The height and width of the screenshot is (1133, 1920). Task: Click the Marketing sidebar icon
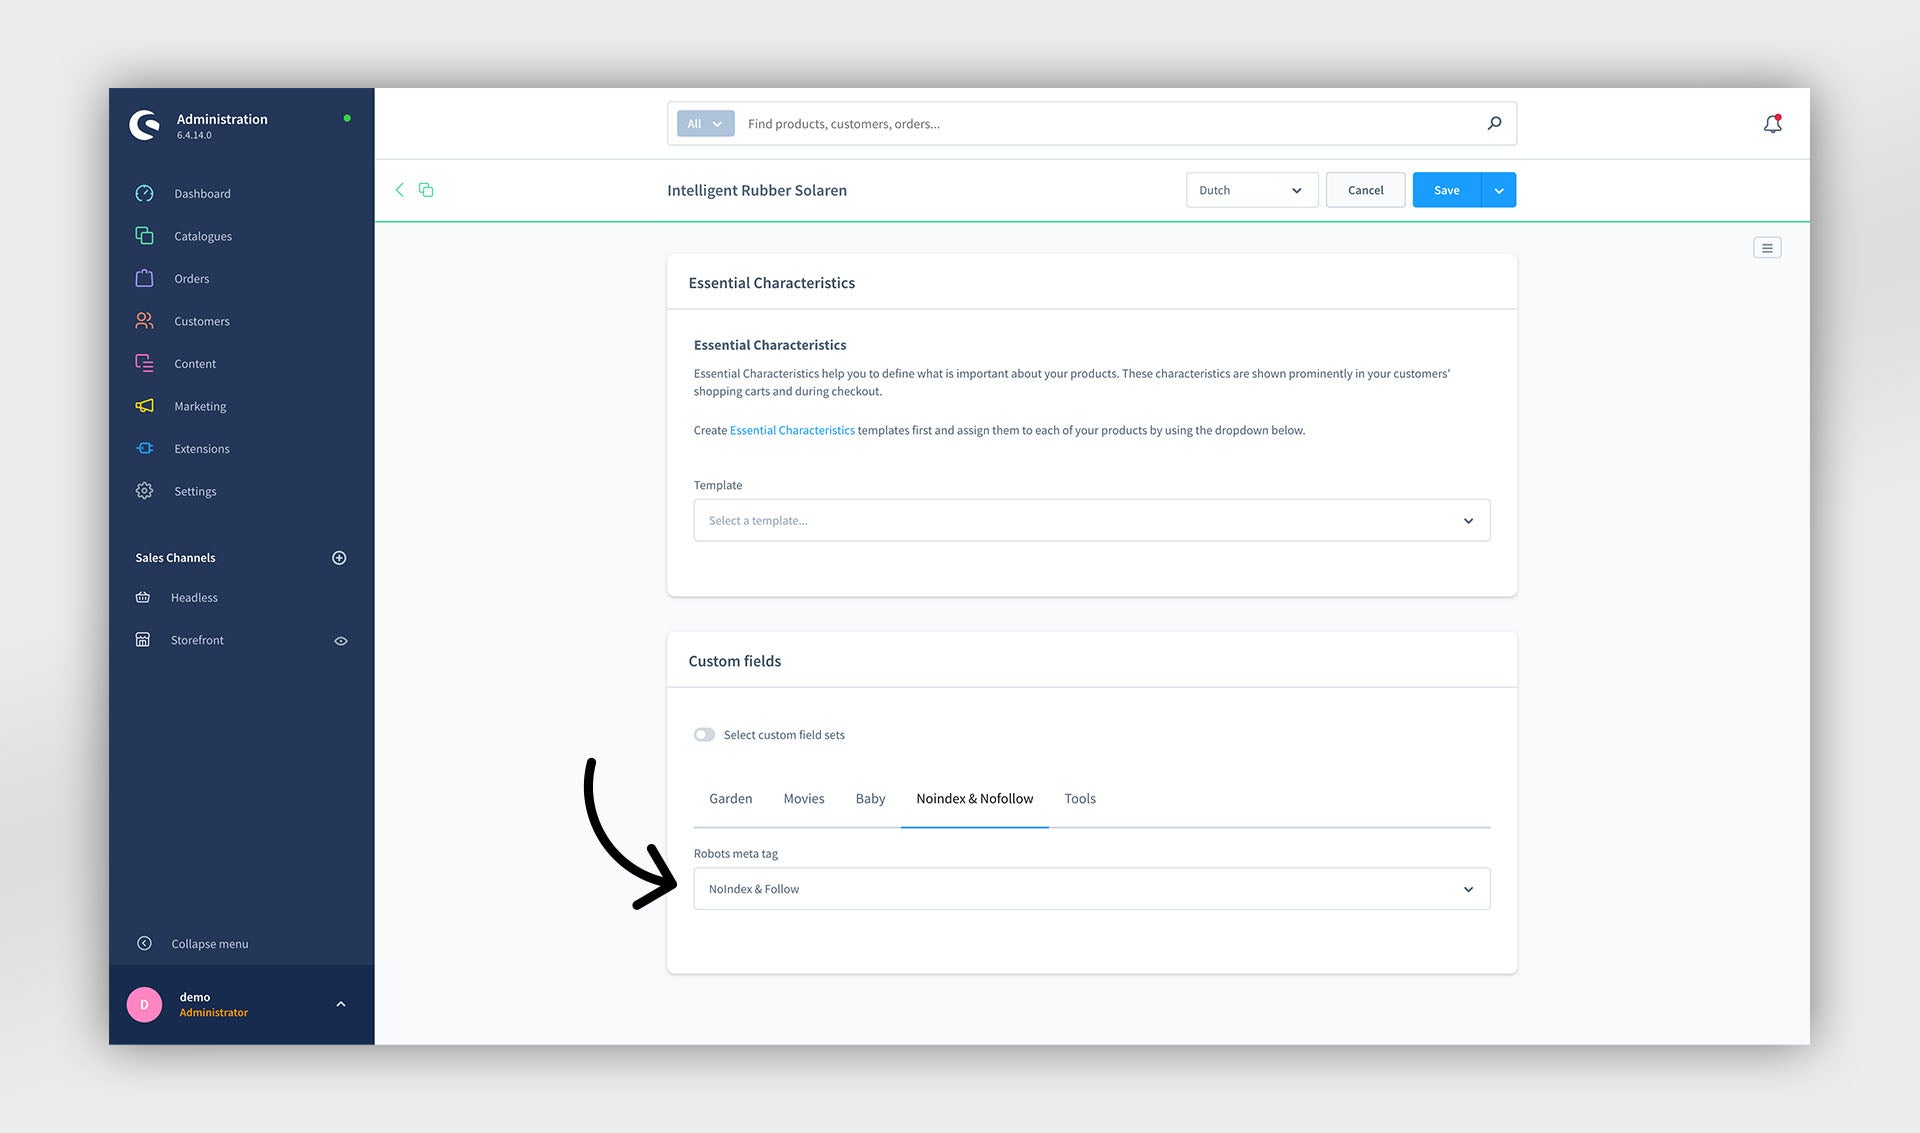point(144,406)
